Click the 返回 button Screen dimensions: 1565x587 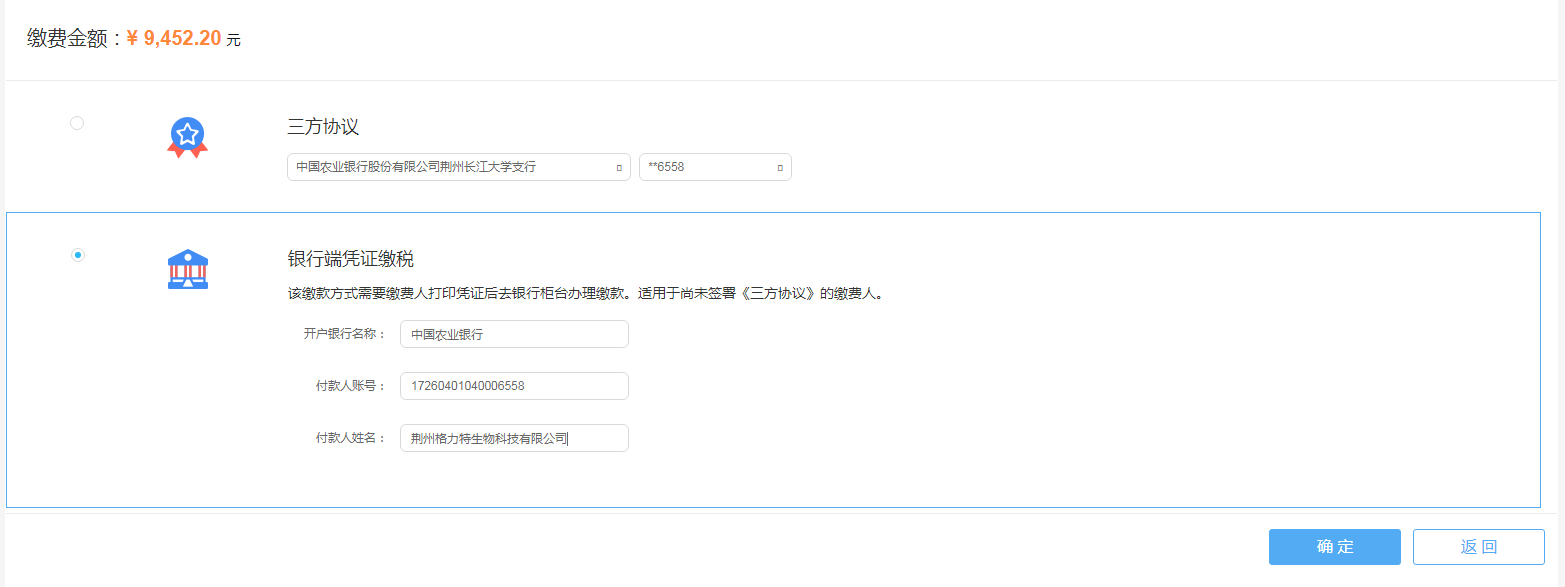pyautogui.click(x=1479, y=547)
